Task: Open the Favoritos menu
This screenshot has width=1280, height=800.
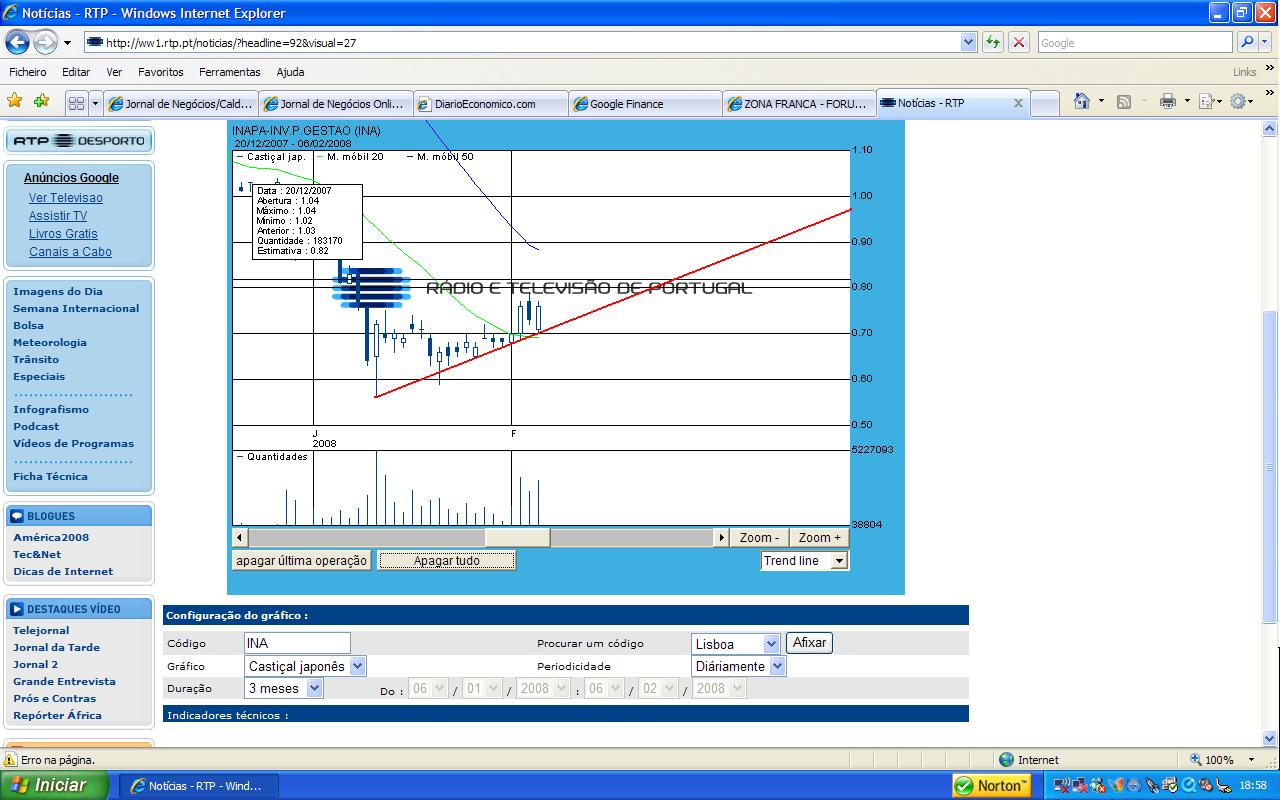Action: [161, 72]
